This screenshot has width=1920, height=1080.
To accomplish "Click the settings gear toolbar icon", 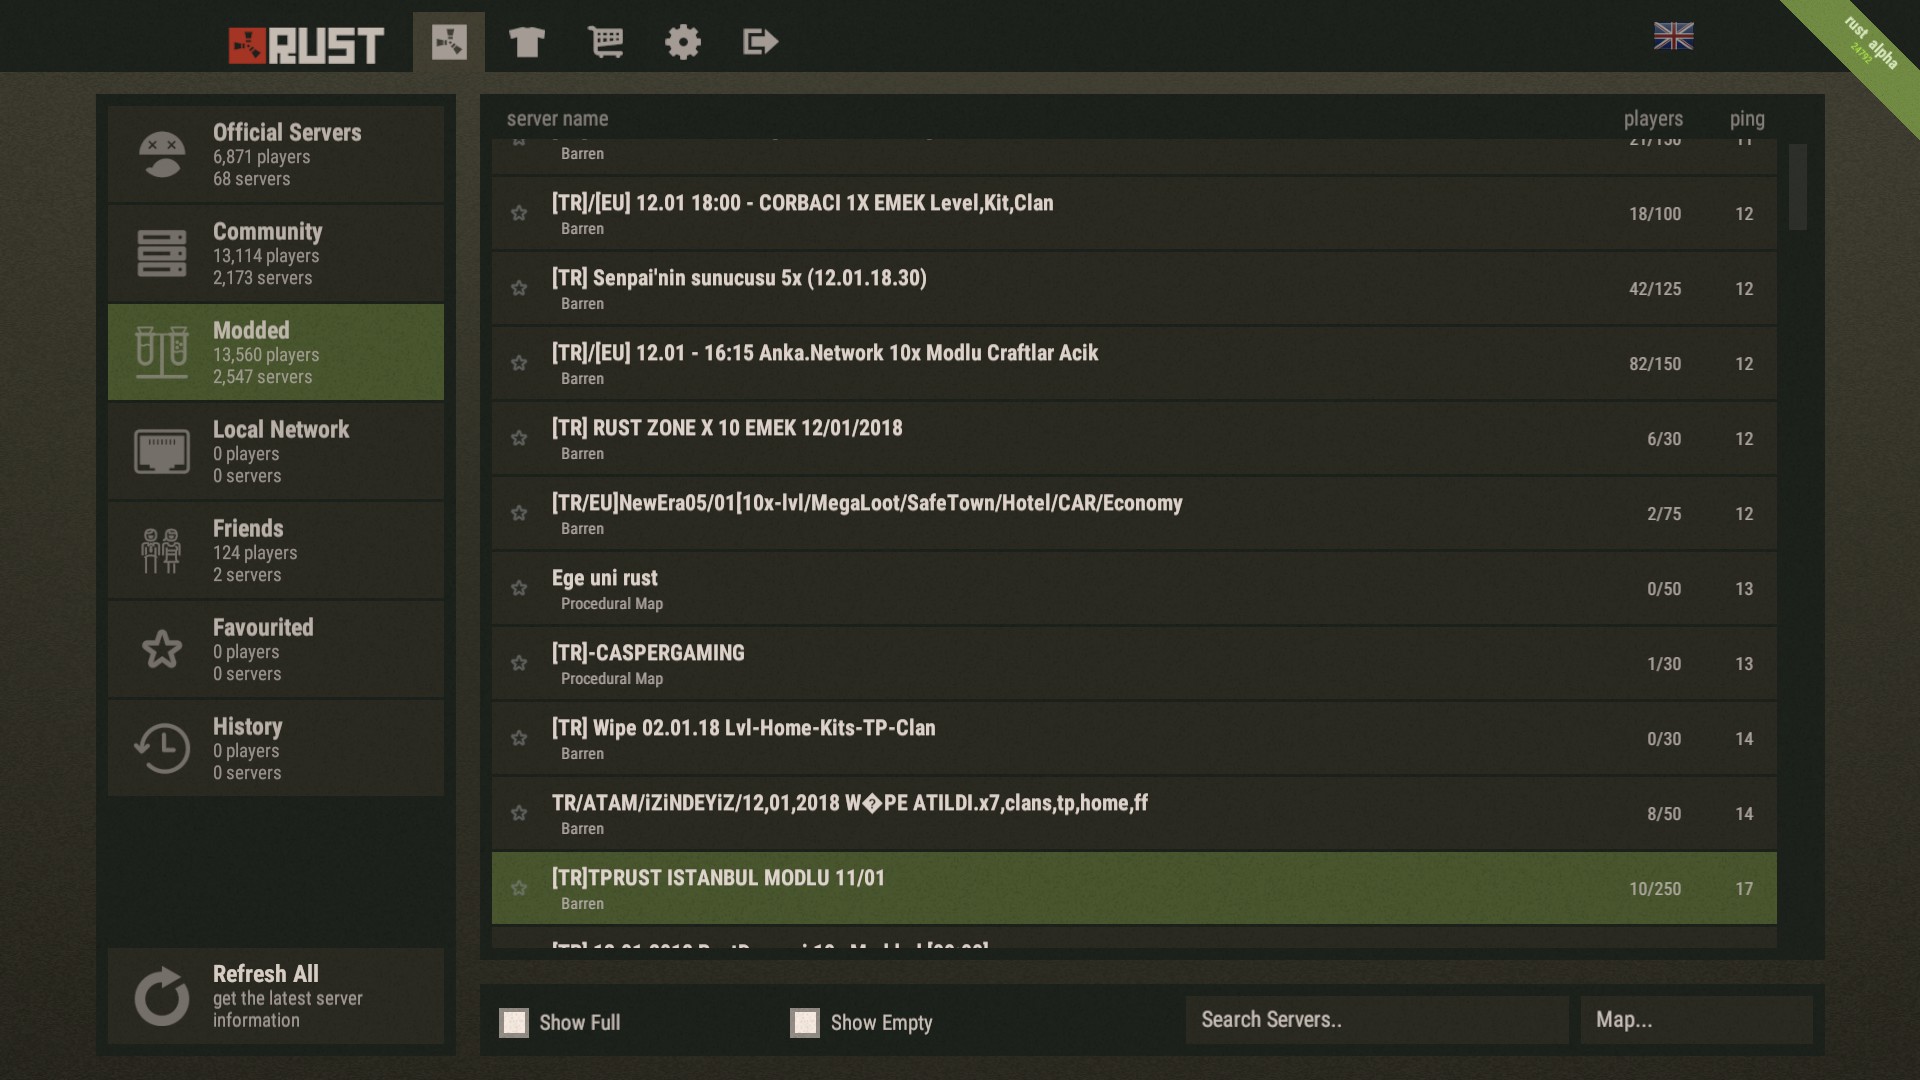I will click(682, 40).
